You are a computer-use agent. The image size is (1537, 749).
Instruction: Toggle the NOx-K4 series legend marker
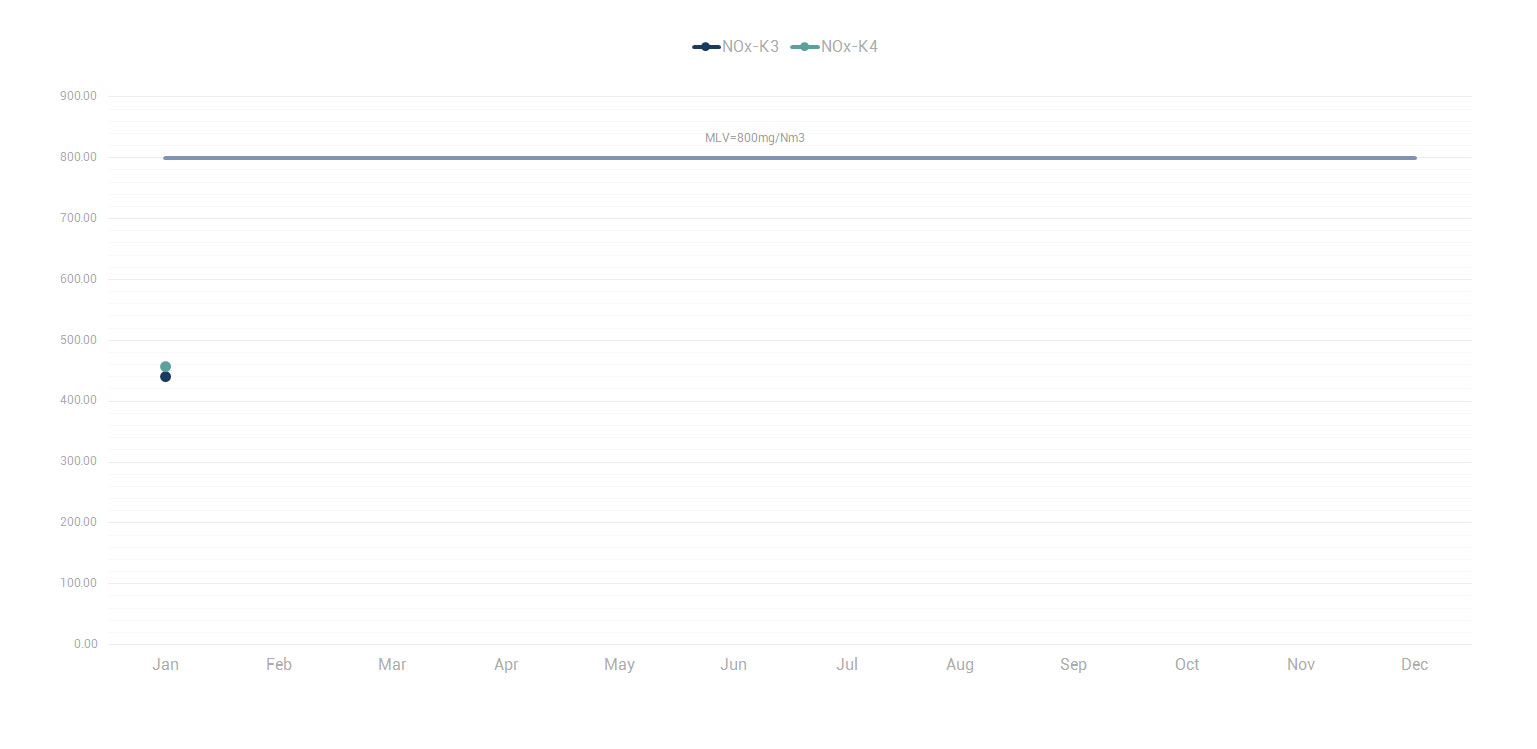(x=804, y=47)
